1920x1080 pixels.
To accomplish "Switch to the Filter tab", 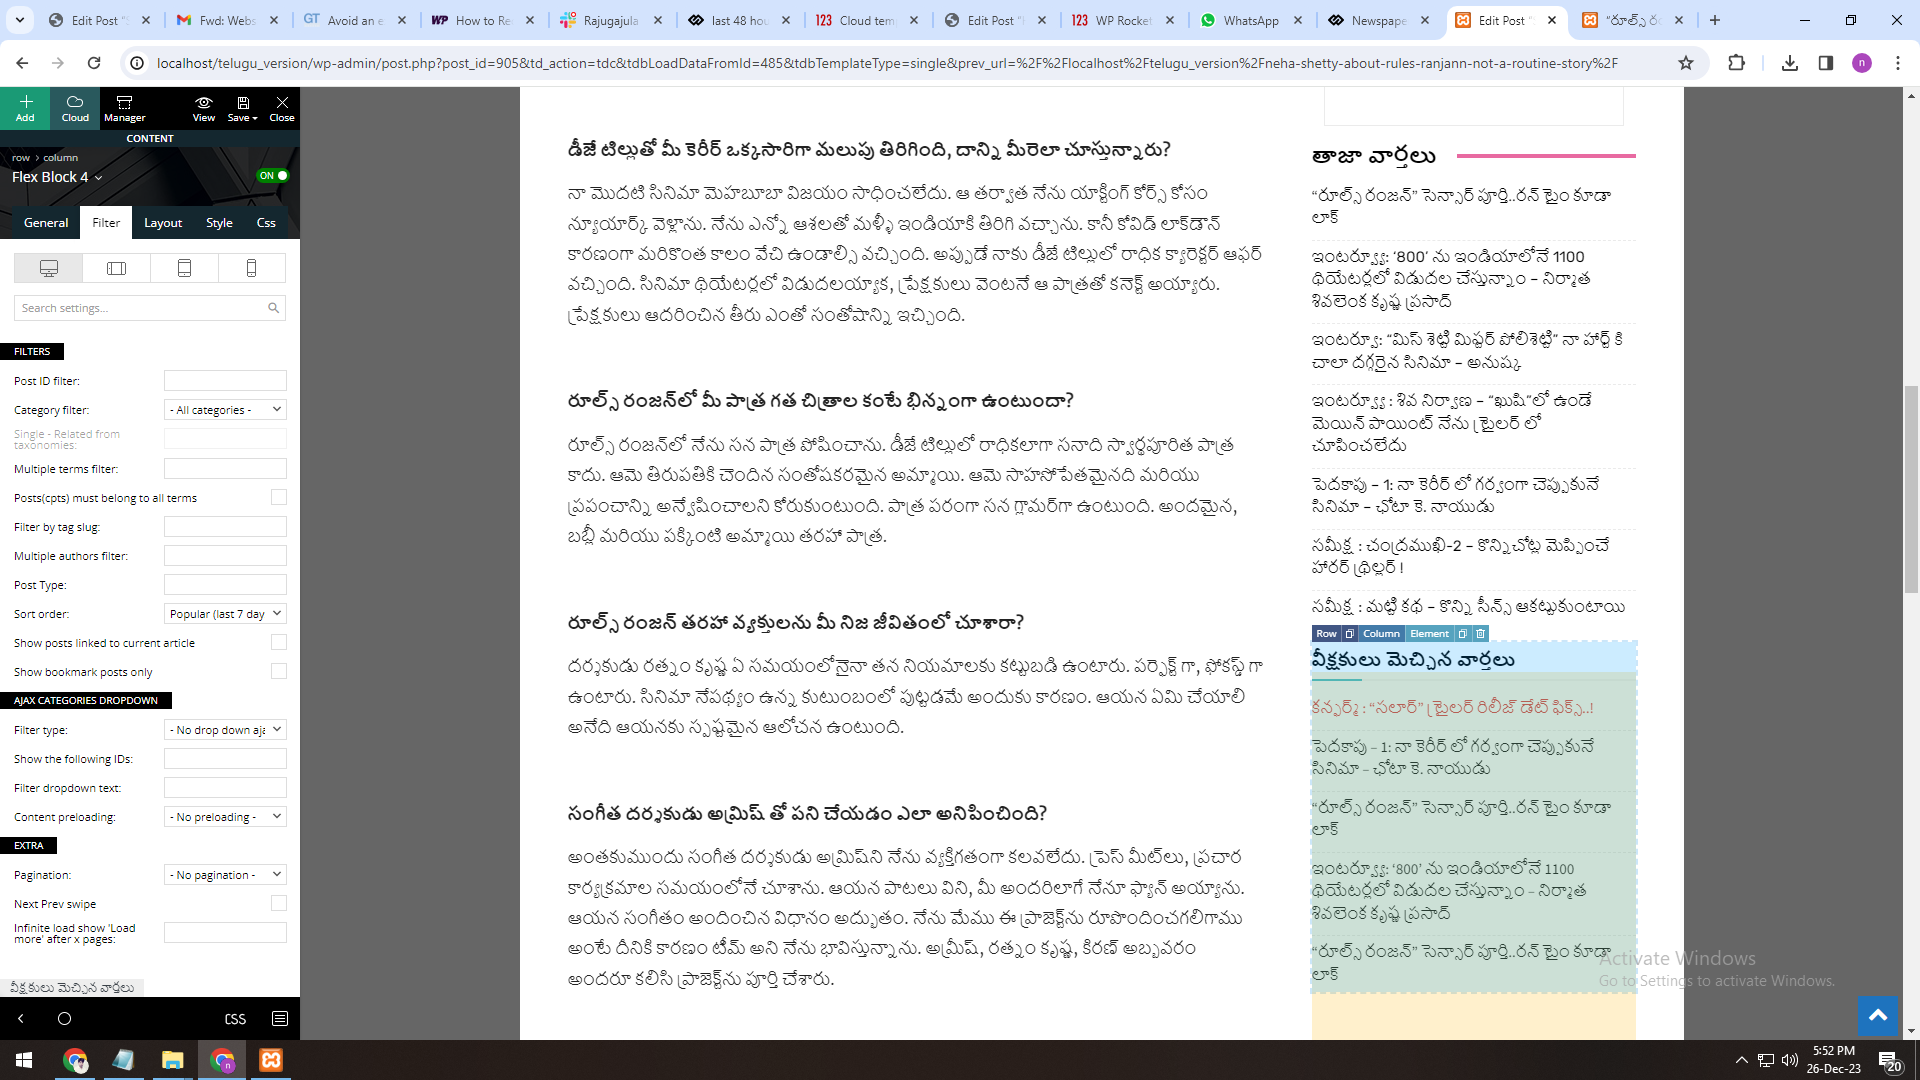I will (106, 223).
